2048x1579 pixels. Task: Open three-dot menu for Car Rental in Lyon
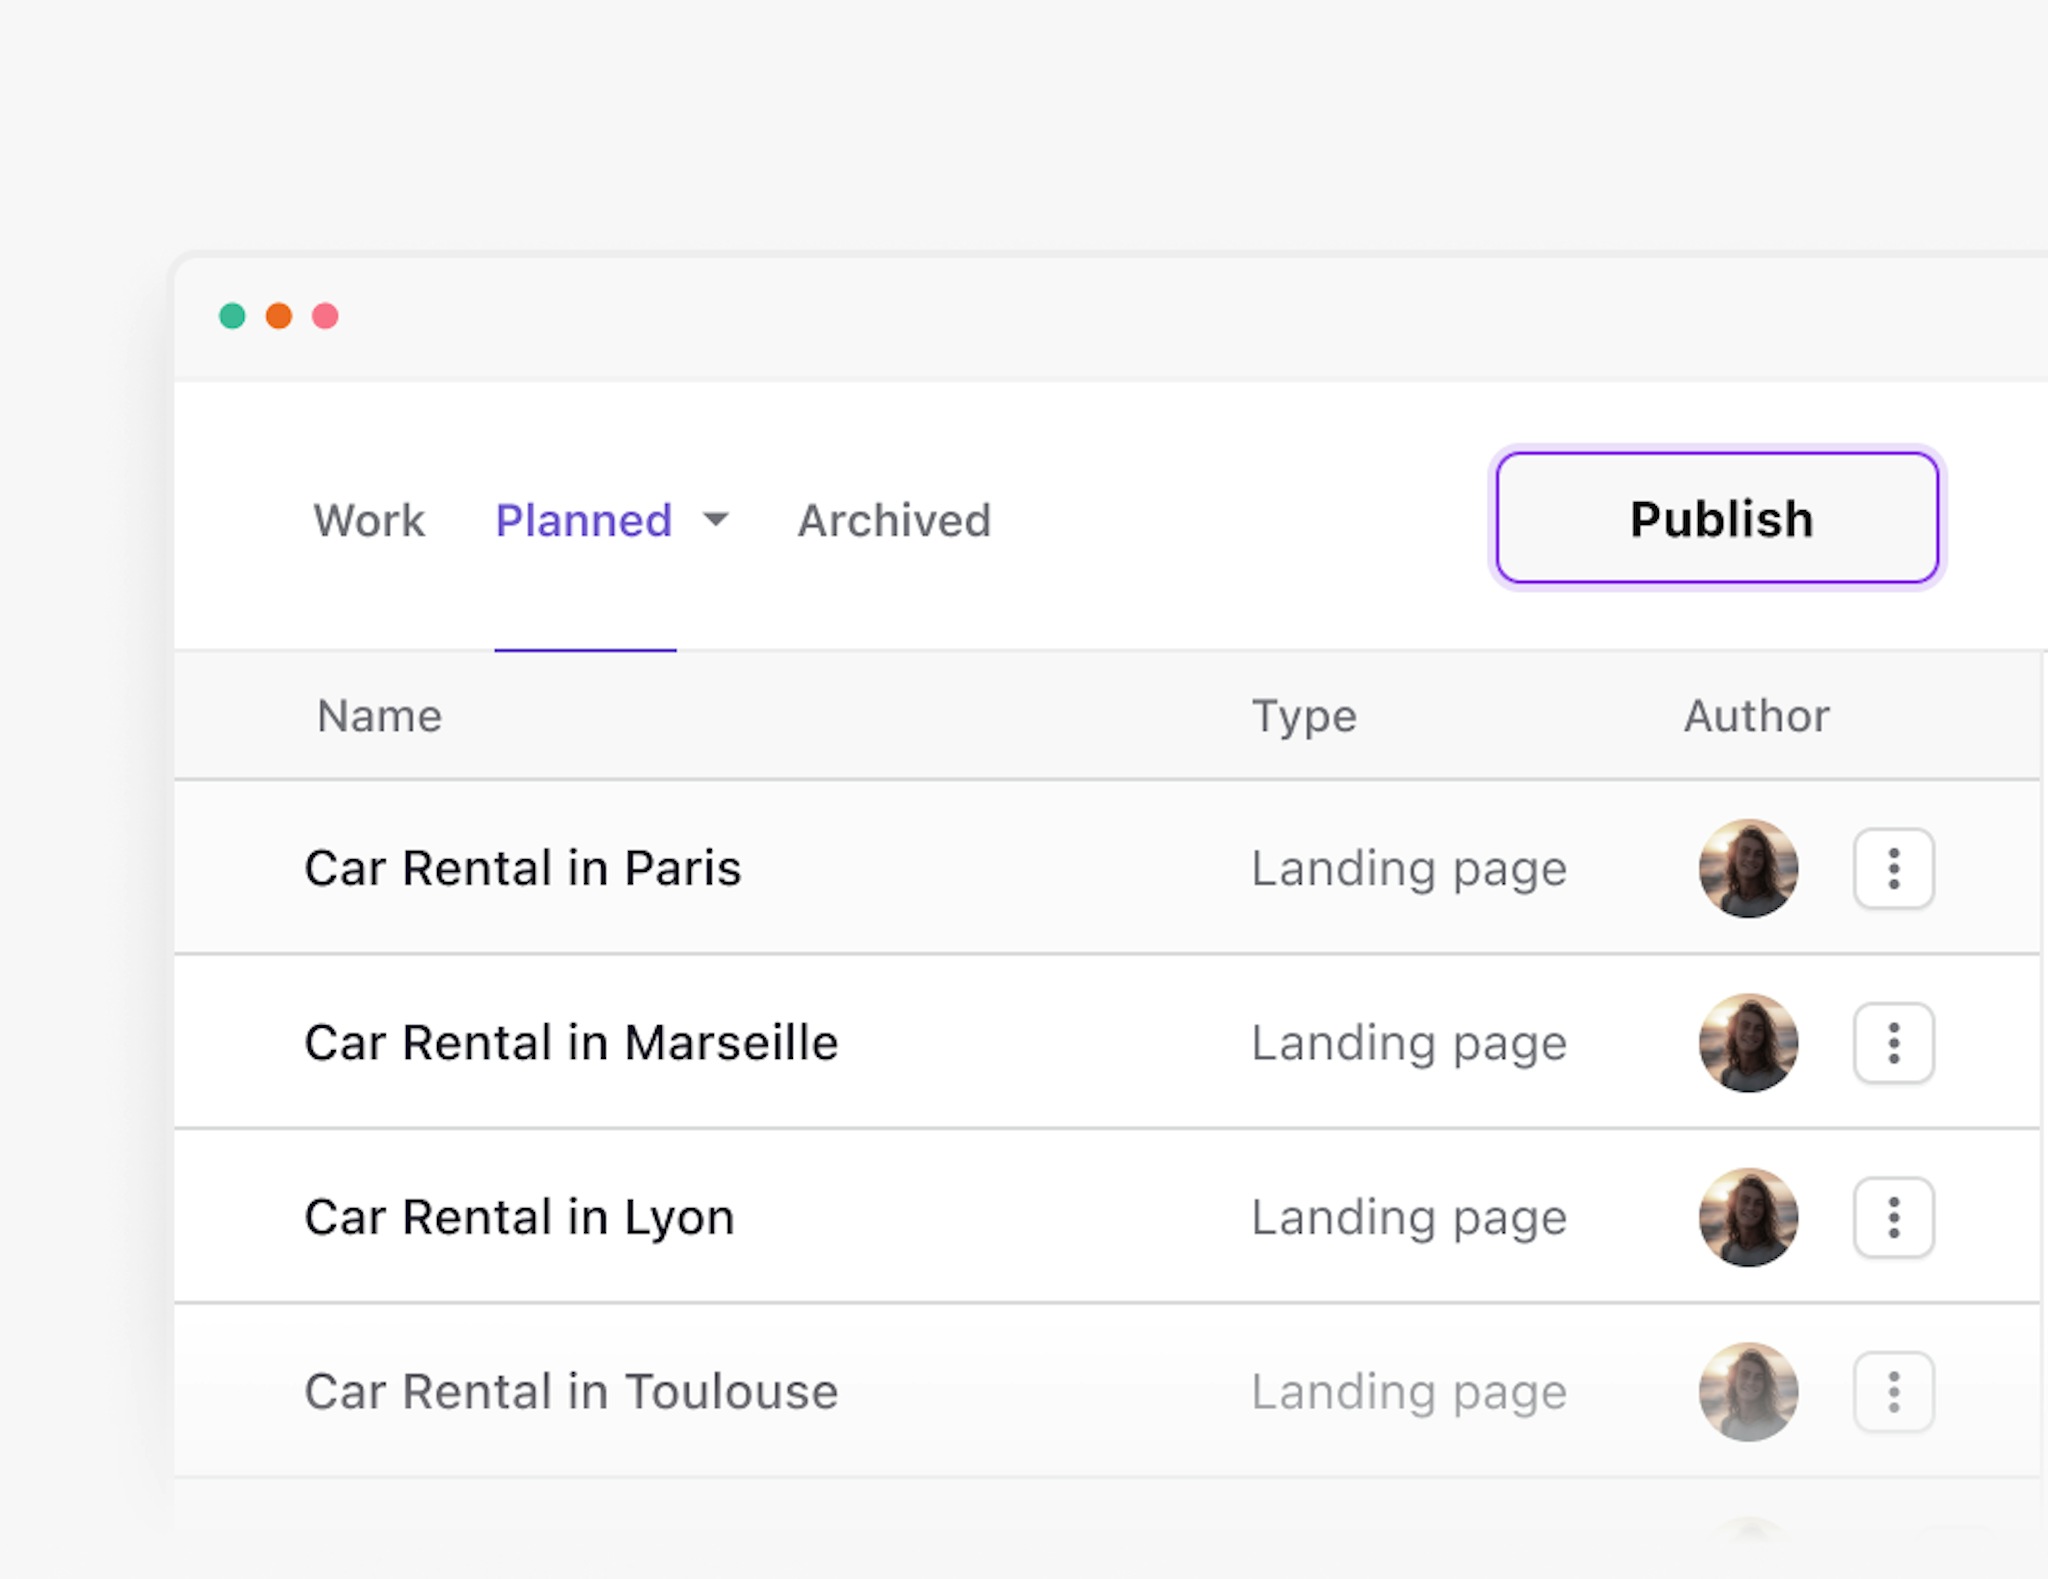coord(1893,1217)
